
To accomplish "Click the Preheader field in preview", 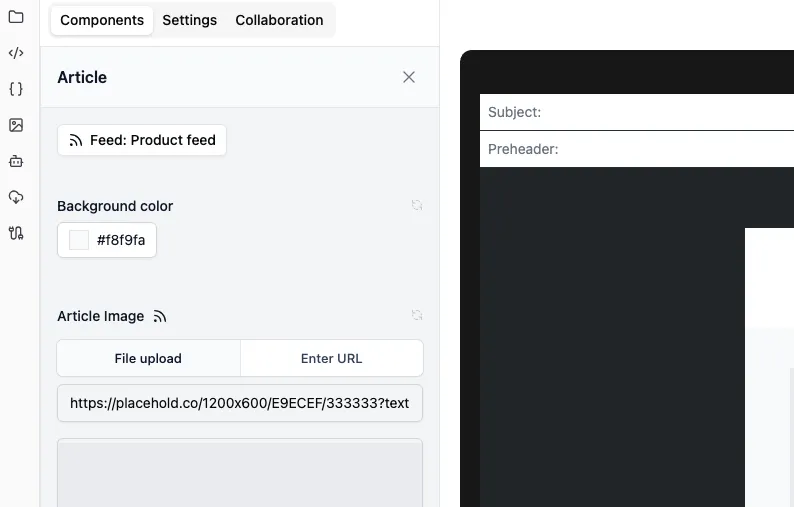I will [x=637, y=149].
